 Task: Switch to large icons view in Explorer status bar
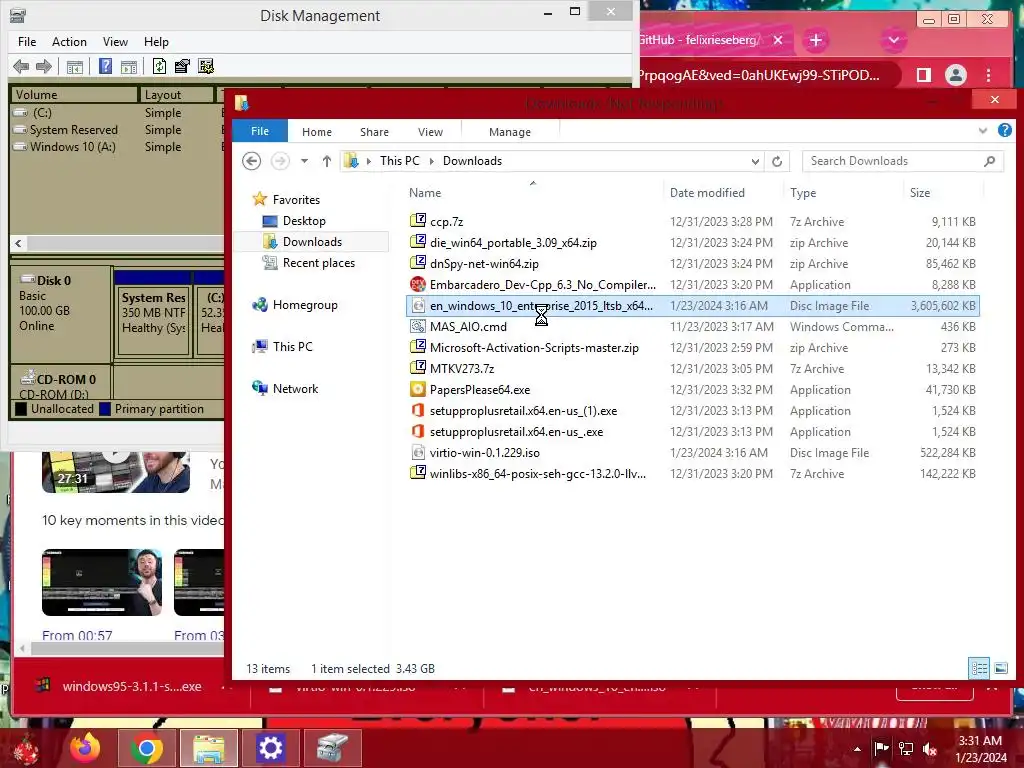point(1000,668)
